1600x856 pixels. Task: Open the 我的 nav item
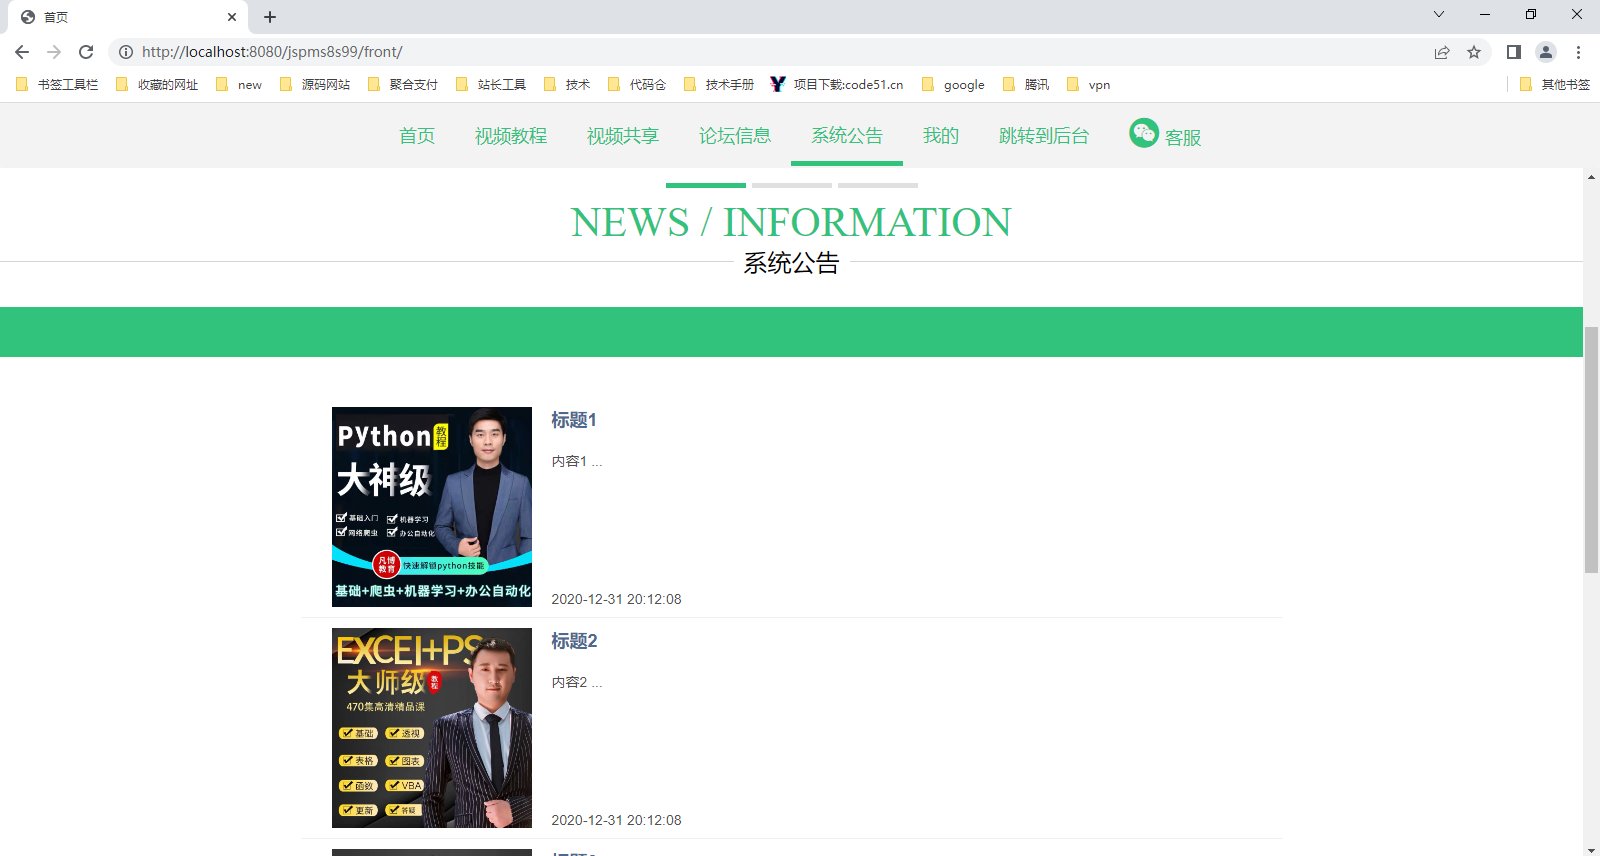point(941,136)
